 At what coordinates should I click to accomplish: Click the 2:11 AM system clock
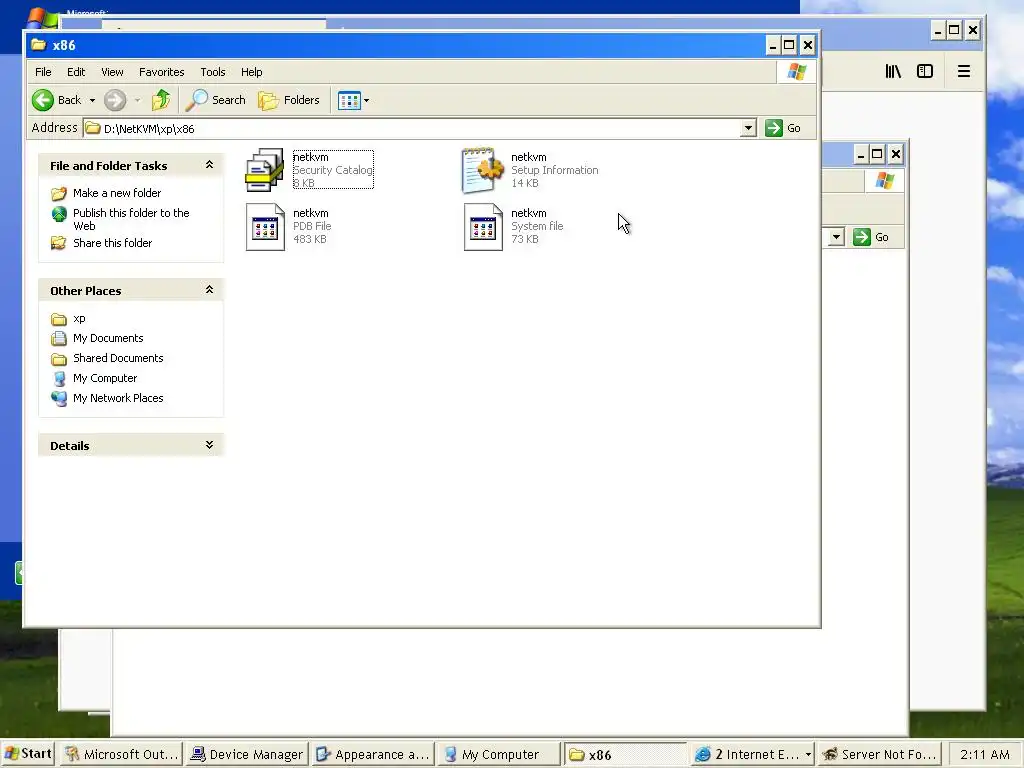coord(985,754)
